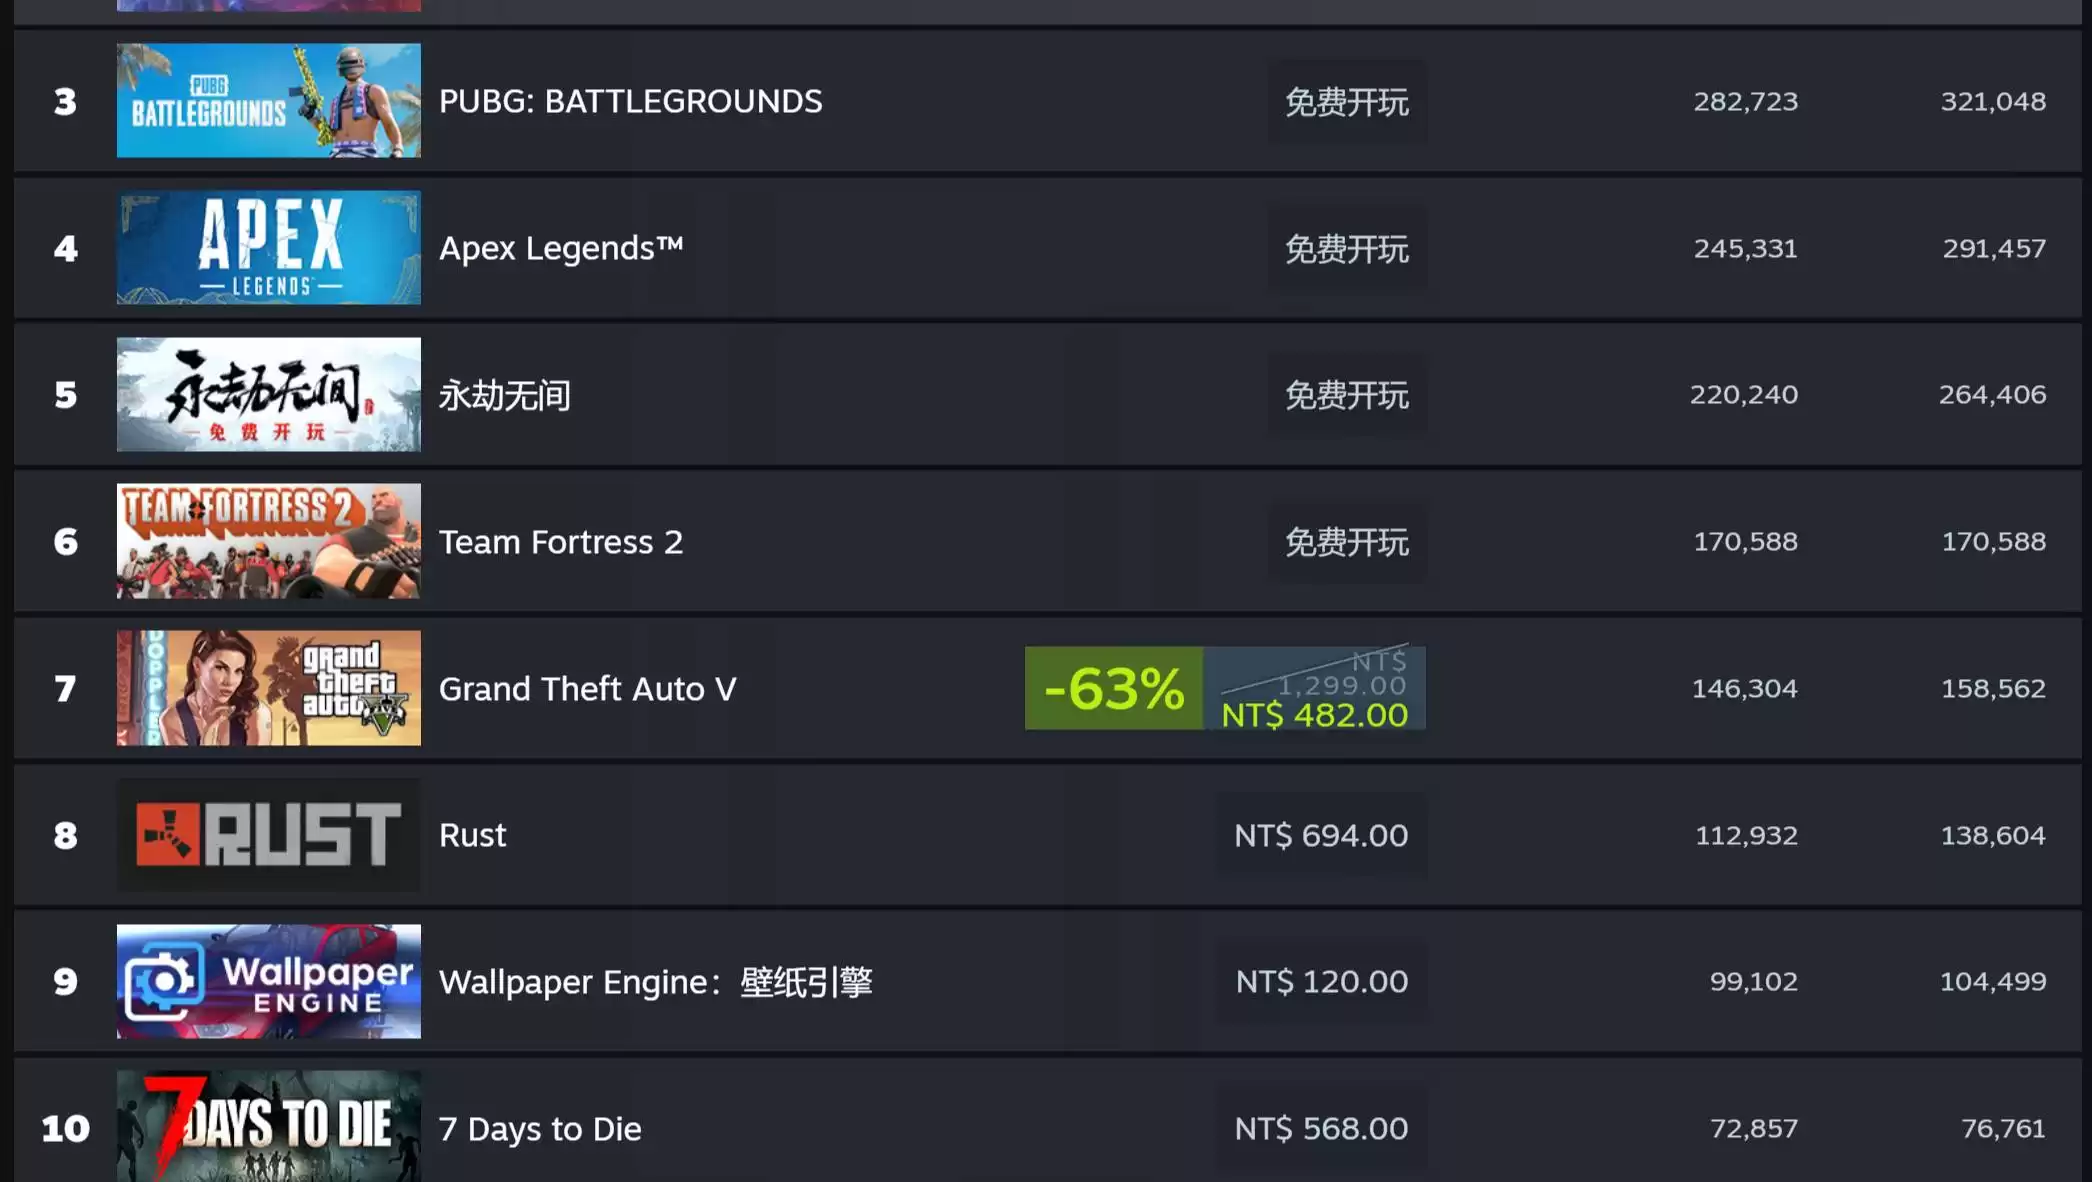Click the NT$ 568.00 price tag
The image size is (2092, 1182).
[x=1321, y=1128]
